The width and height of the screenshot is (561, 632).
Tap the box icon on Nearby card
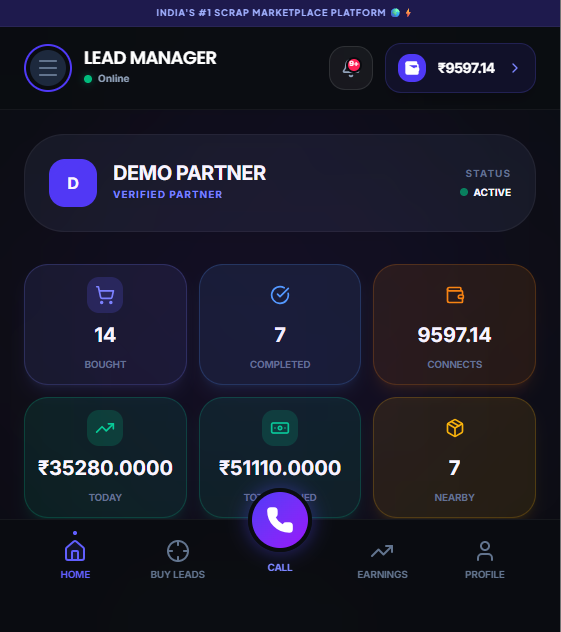point(455,428)
